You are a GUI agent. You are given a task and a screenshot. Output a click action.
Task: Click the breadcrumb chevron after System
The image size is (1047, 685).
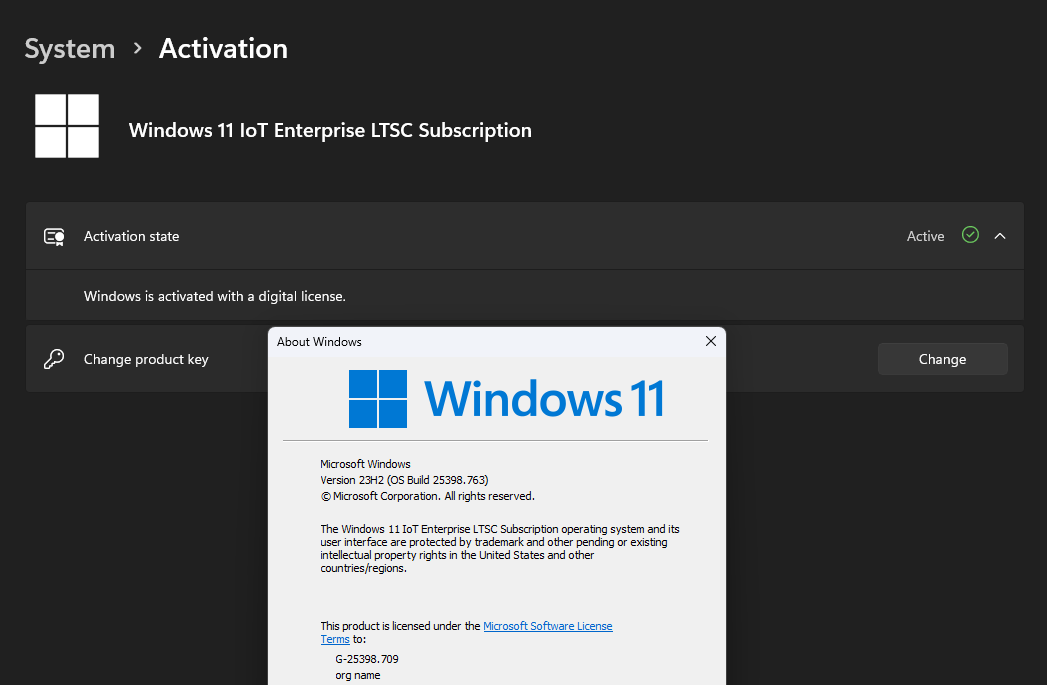click(x=138, y=48)
